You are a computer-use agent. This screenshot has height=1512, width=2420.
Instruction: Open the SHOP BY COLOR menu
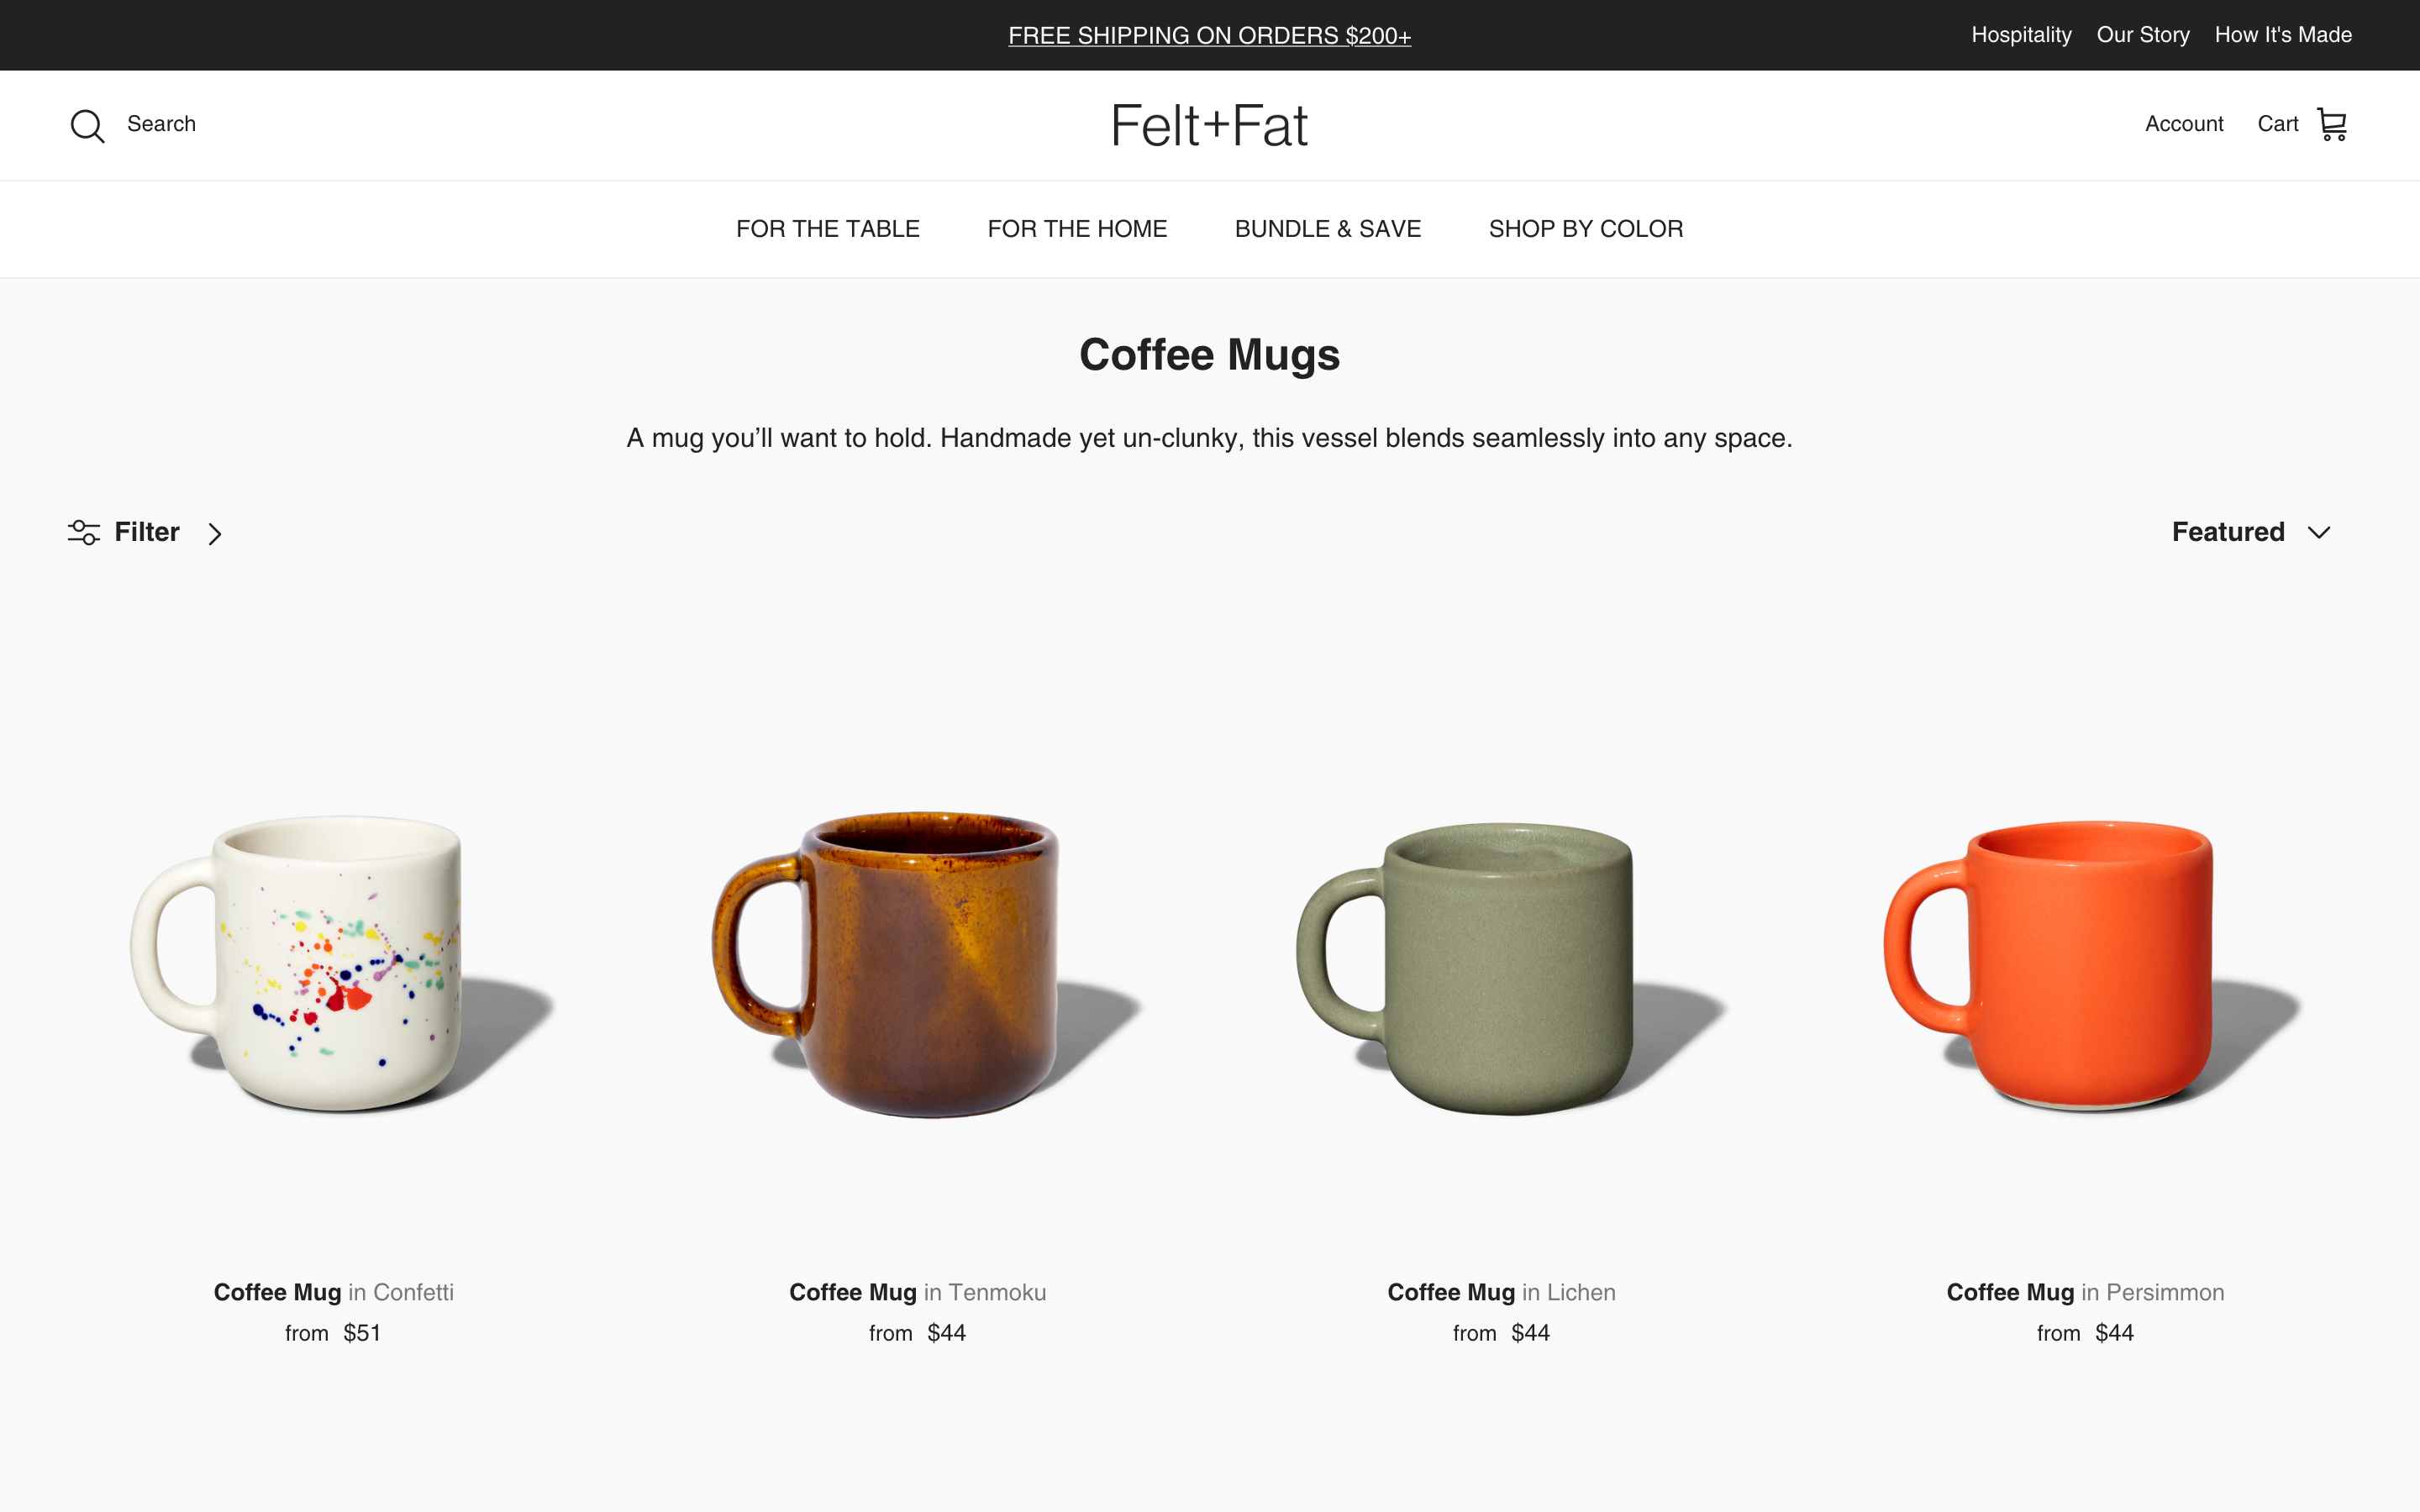point(1585,229)
